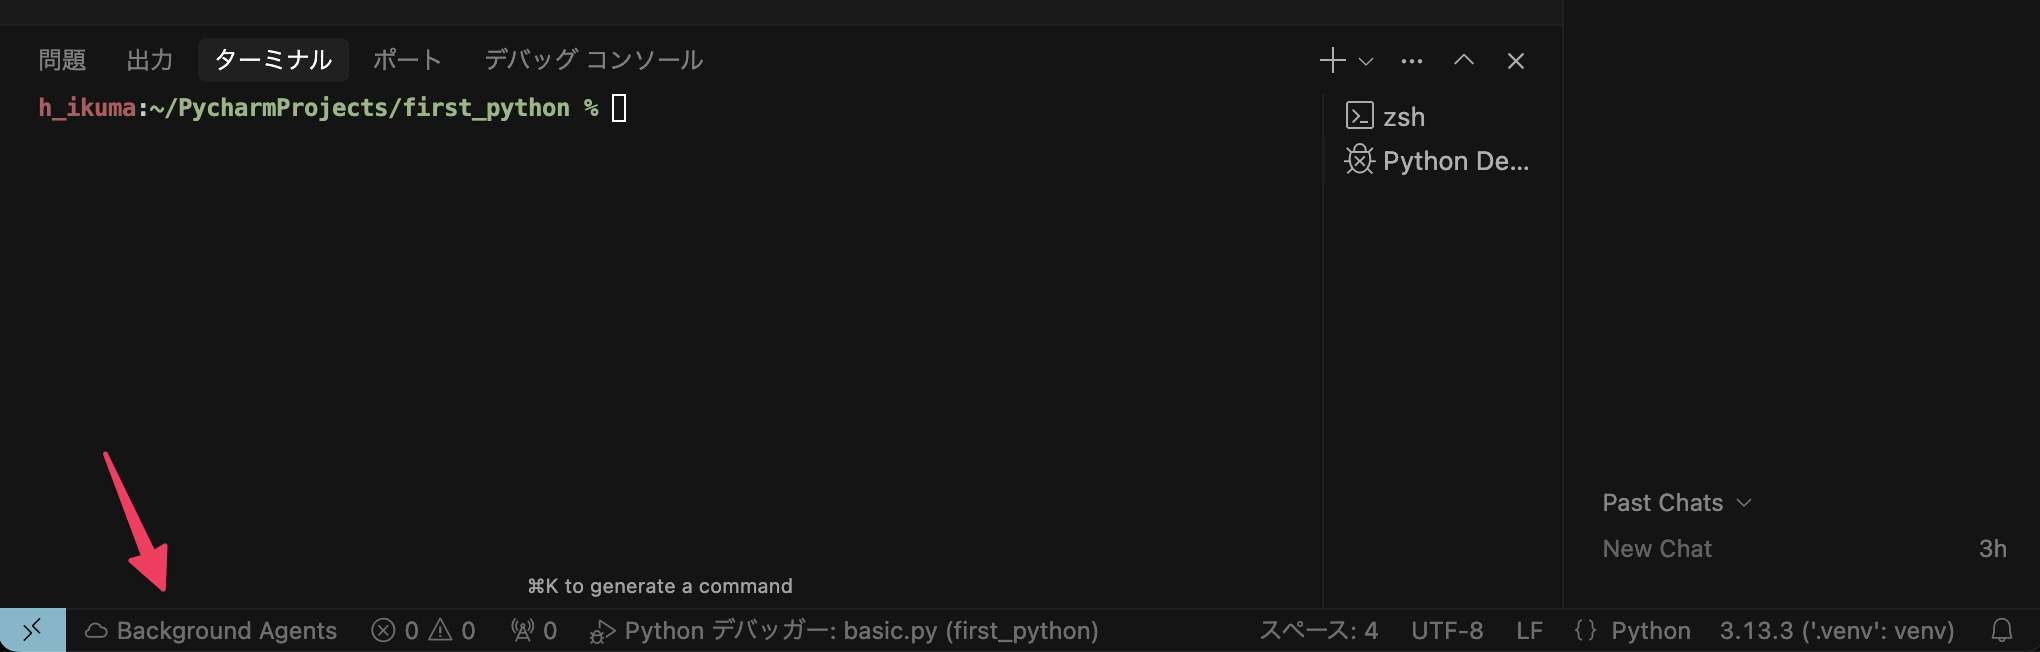The image size is (2040, 652).
Task: Click the errors and warnings counter
Action: pyautogui.click(x=424, y=631)
